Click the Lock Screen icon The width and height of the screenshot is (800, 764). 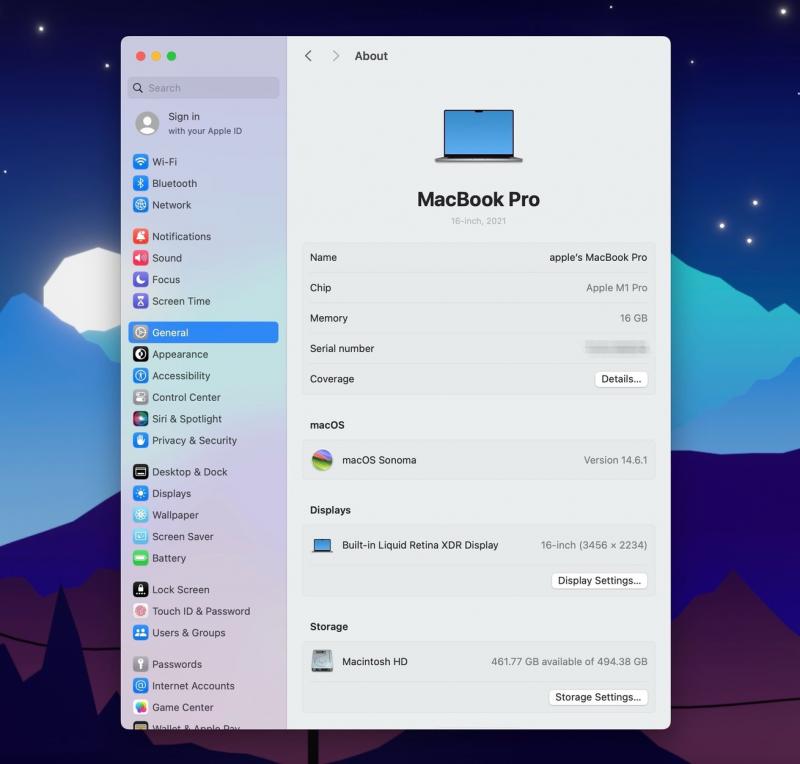(140, 589)
